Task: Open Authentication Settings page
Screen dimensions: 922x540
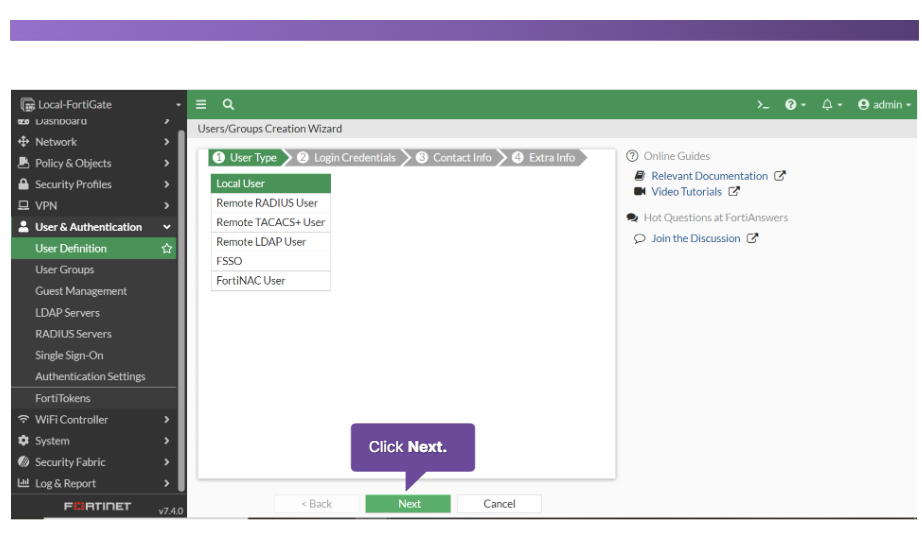Action: coord(93,376)
